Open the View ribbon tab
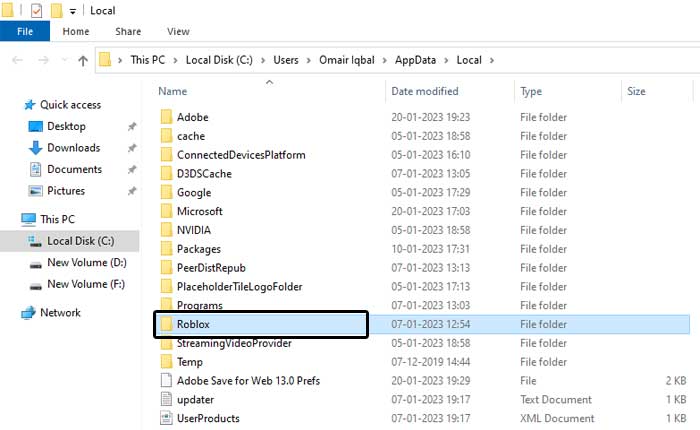The width and height of the screenshot is (700, 430). 178,31
